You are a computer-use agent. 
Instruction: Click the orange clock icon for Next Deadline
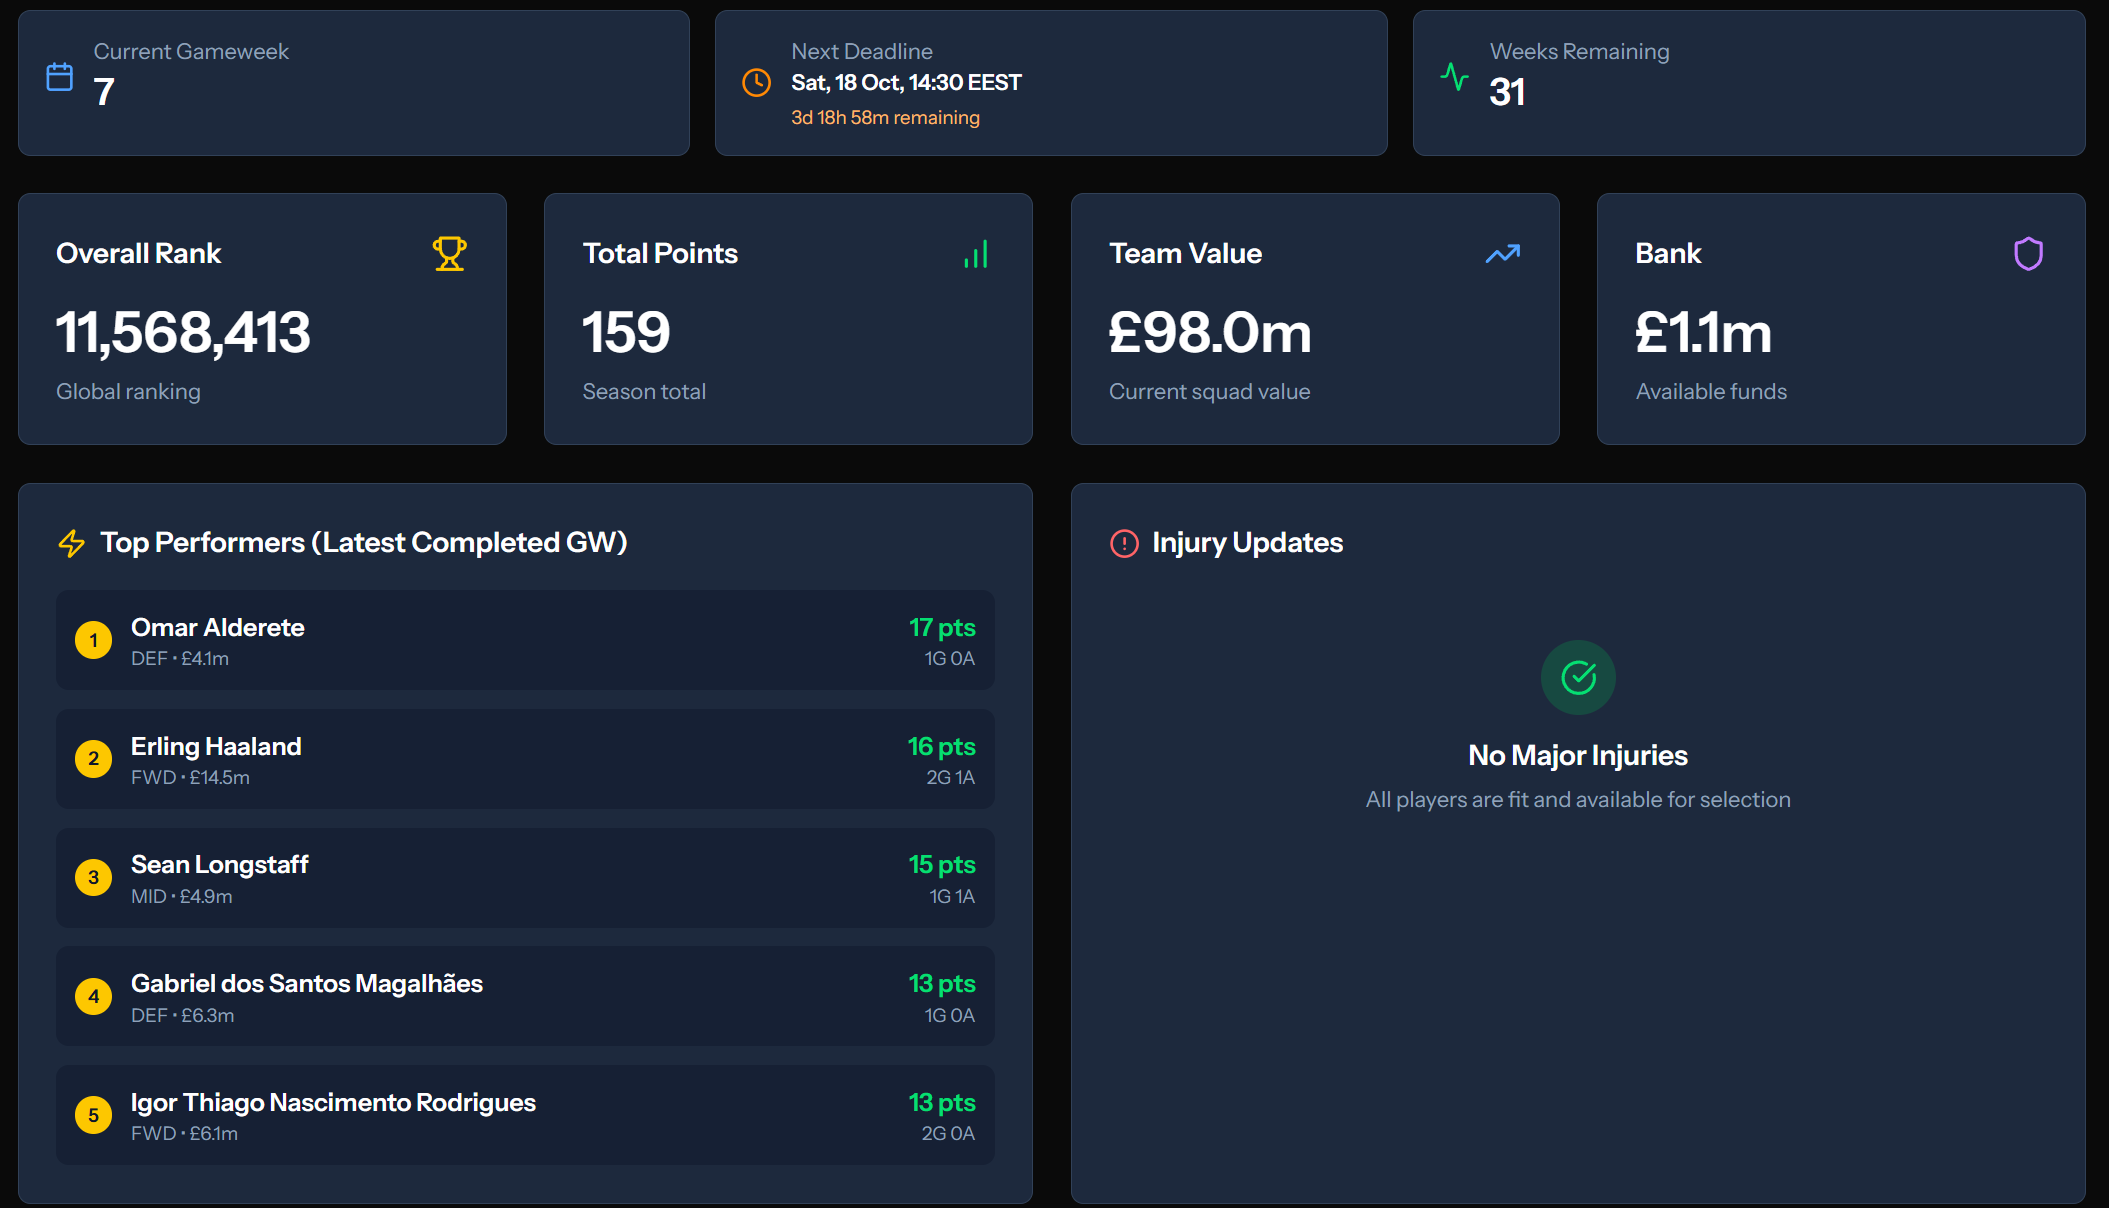tap(756, 83)
